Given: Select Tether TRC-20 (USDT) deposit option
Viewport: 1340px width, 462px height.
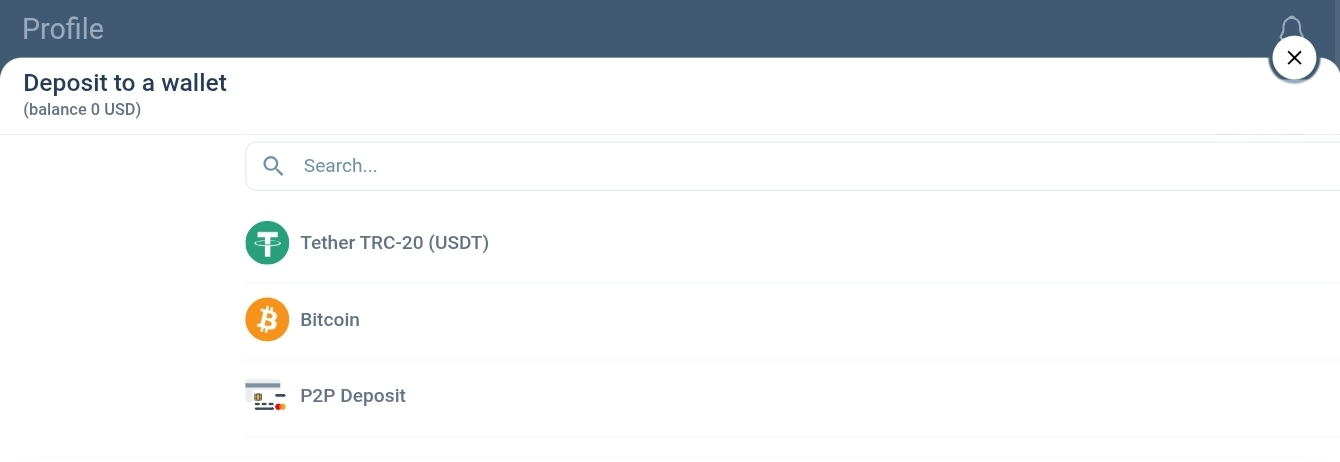Looking at the screenshot, I should pos(792,243).
